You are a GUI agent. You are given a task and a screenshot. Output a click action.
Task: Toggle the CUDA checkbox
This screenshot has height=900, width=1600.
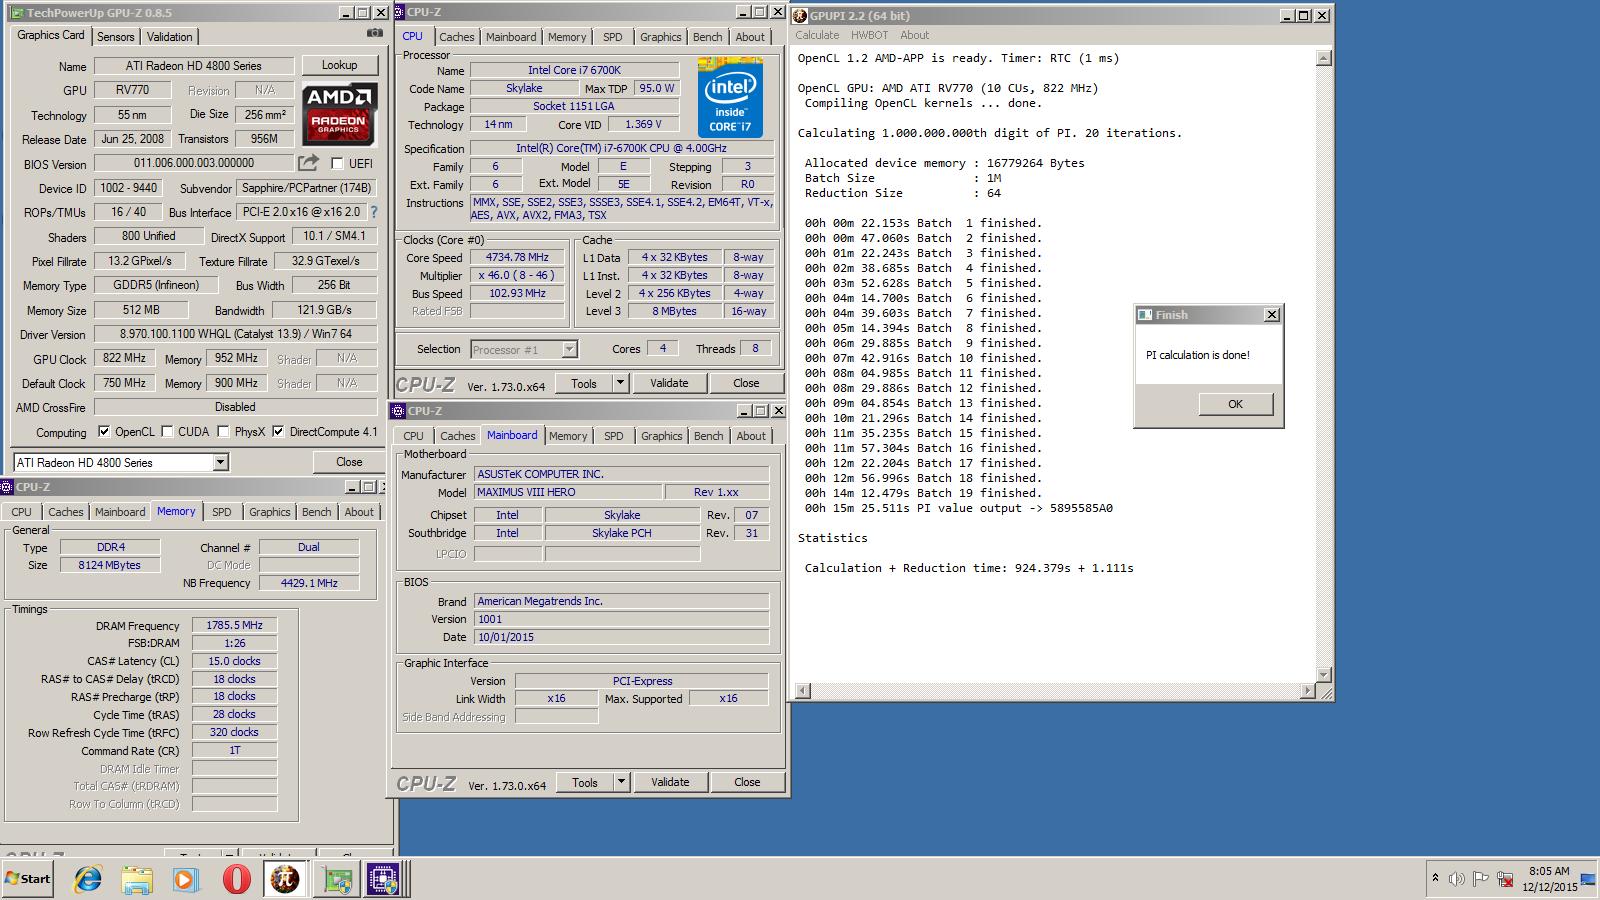click(167, 432)
